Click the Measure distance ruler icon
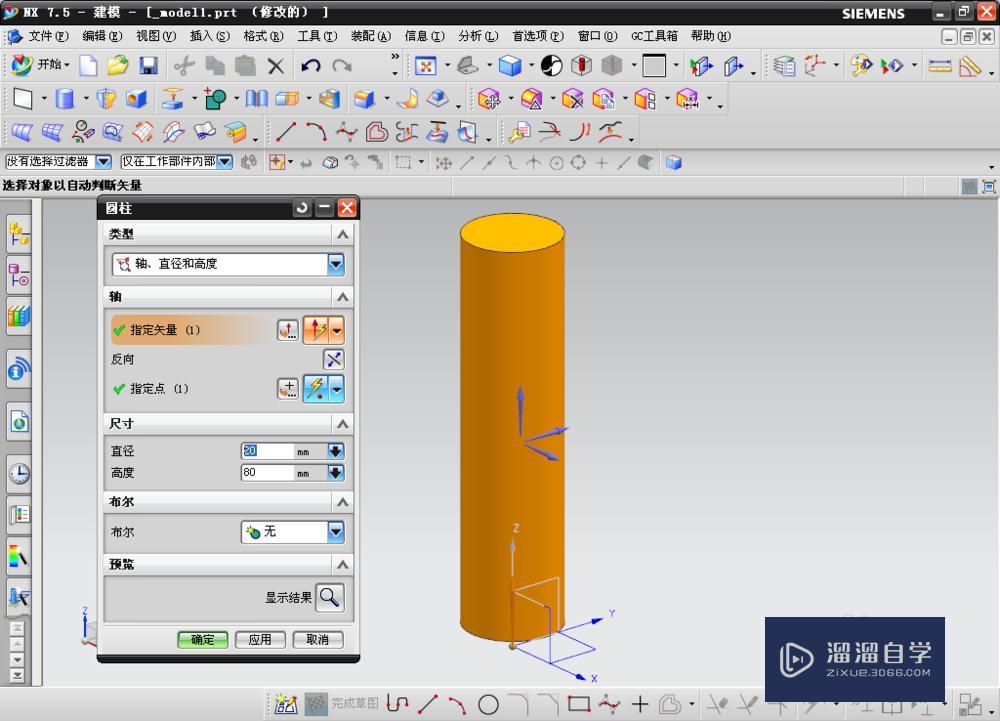Viewport: 1000px width, 721px height. (x=939, y=66)
